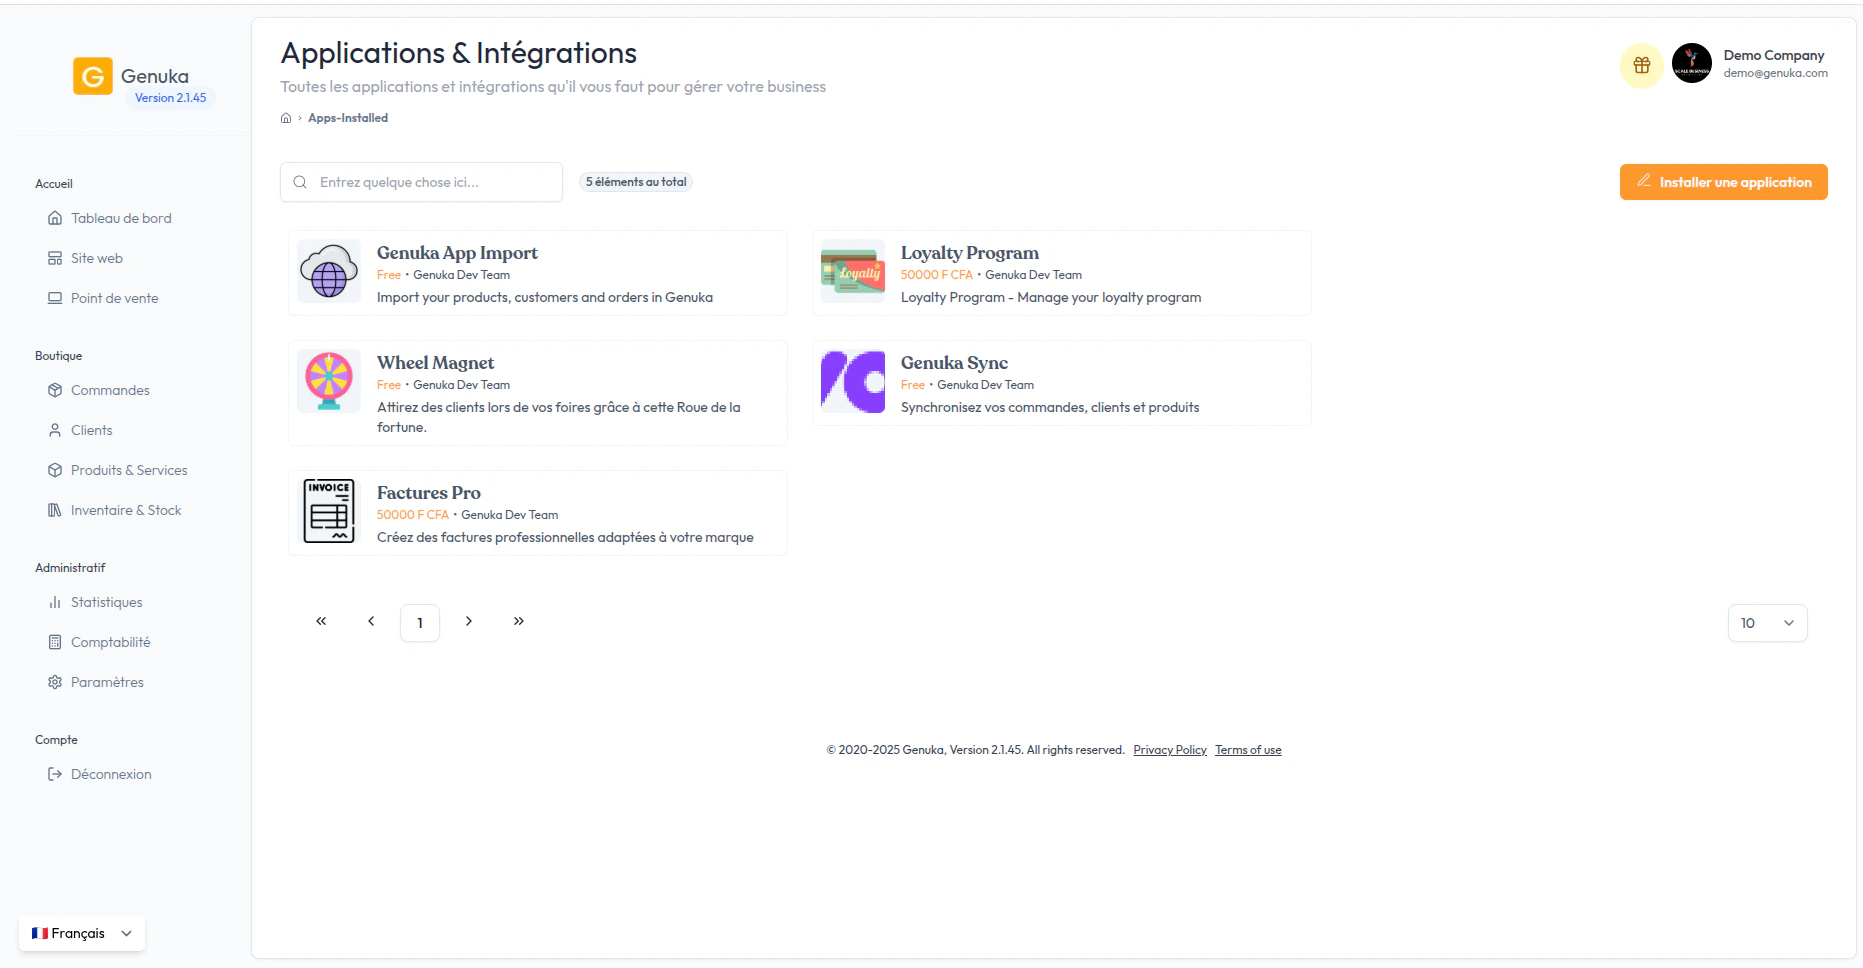Open Tableau de bord menu item

pyautogui.click(x=121, y=218)
